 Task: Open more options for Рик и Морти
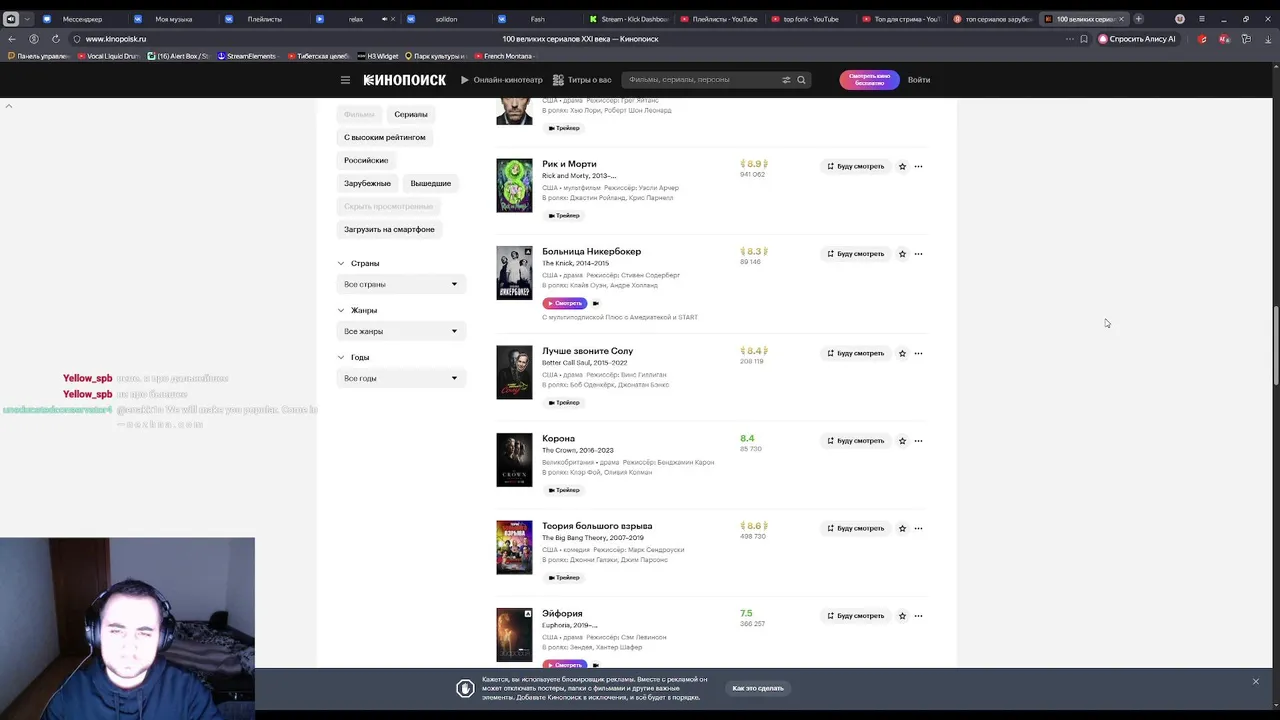(x=918, y=167)
